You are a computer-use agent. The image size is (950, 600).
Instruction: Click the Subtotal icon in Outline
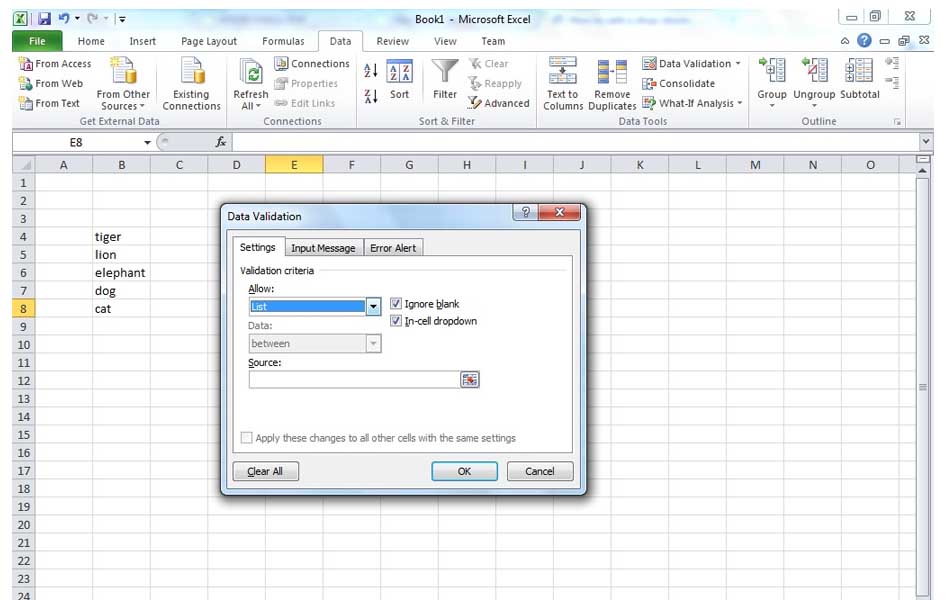(x=859, y=72)
